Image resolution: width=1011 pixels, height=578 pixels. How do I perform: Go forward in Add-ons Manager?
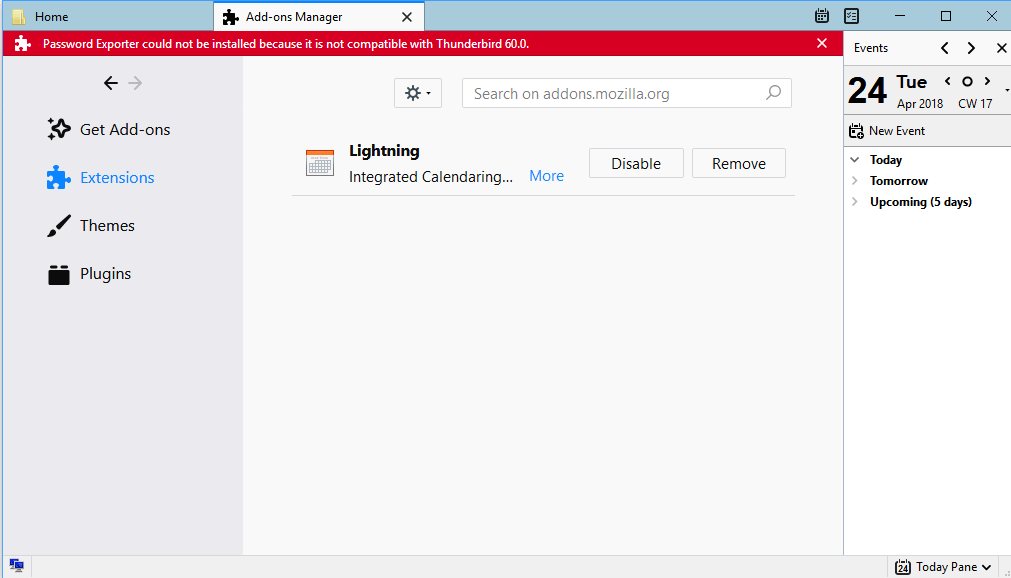point(135,83)
